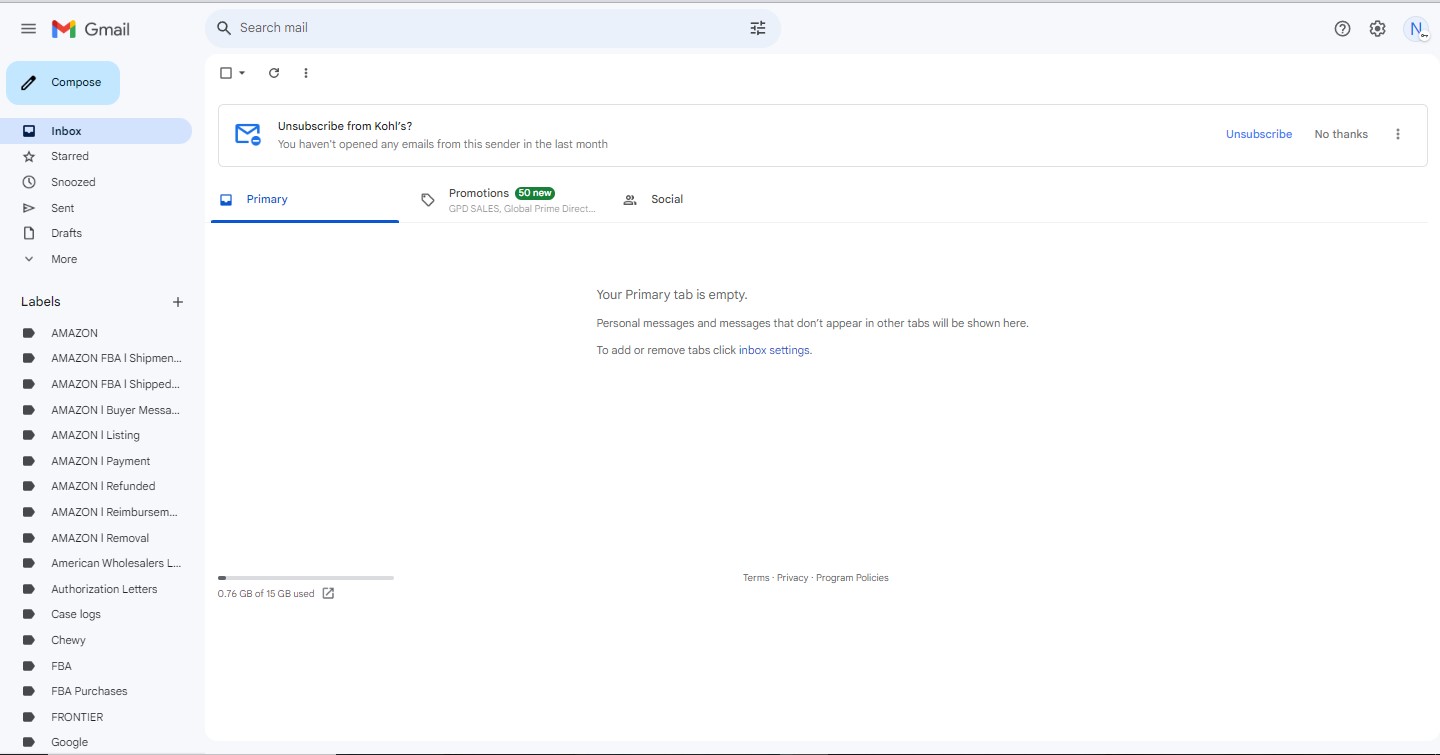This screenshot has height=755, width=1440.
Task: Open the Privacy link
Action: (793, 578)
